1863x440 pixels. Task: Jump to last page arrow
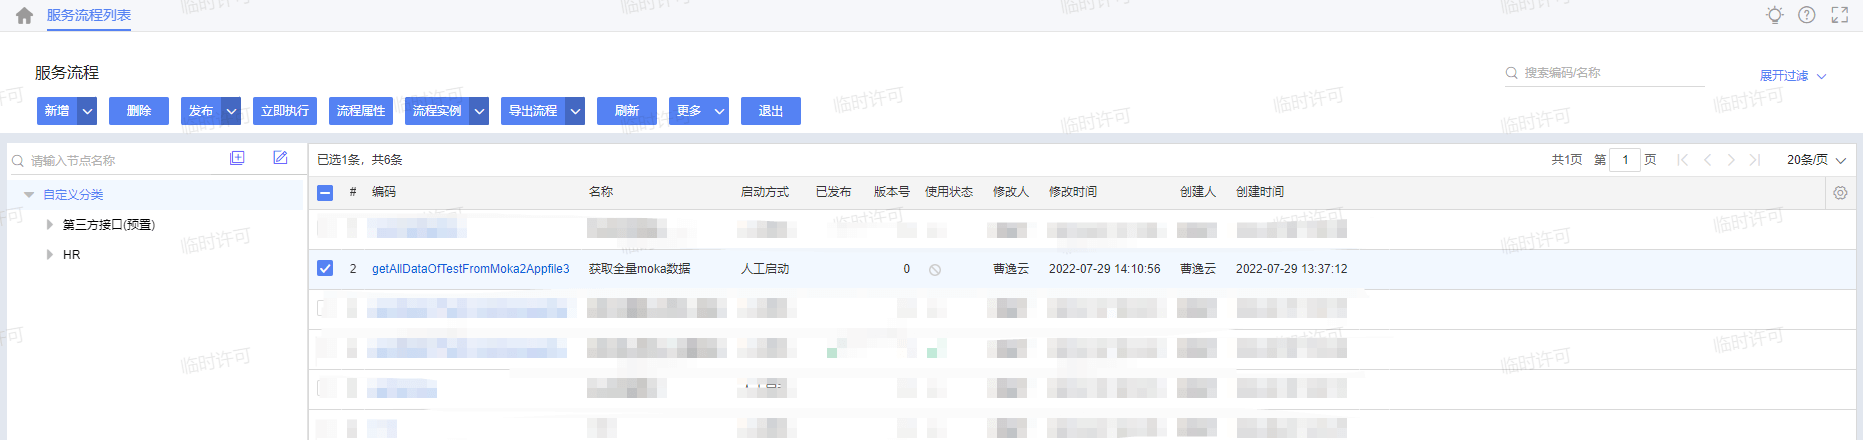point(1754,160)
